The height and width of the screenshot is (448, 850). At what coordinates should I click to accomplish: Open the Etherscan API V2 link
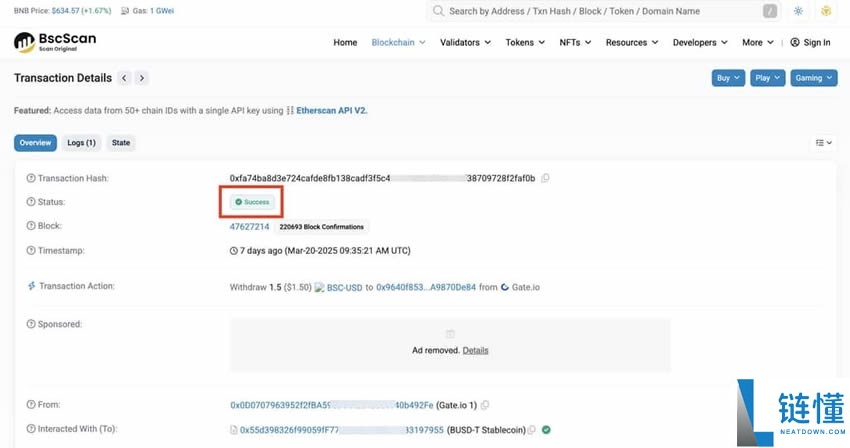[x=332, y=111]
